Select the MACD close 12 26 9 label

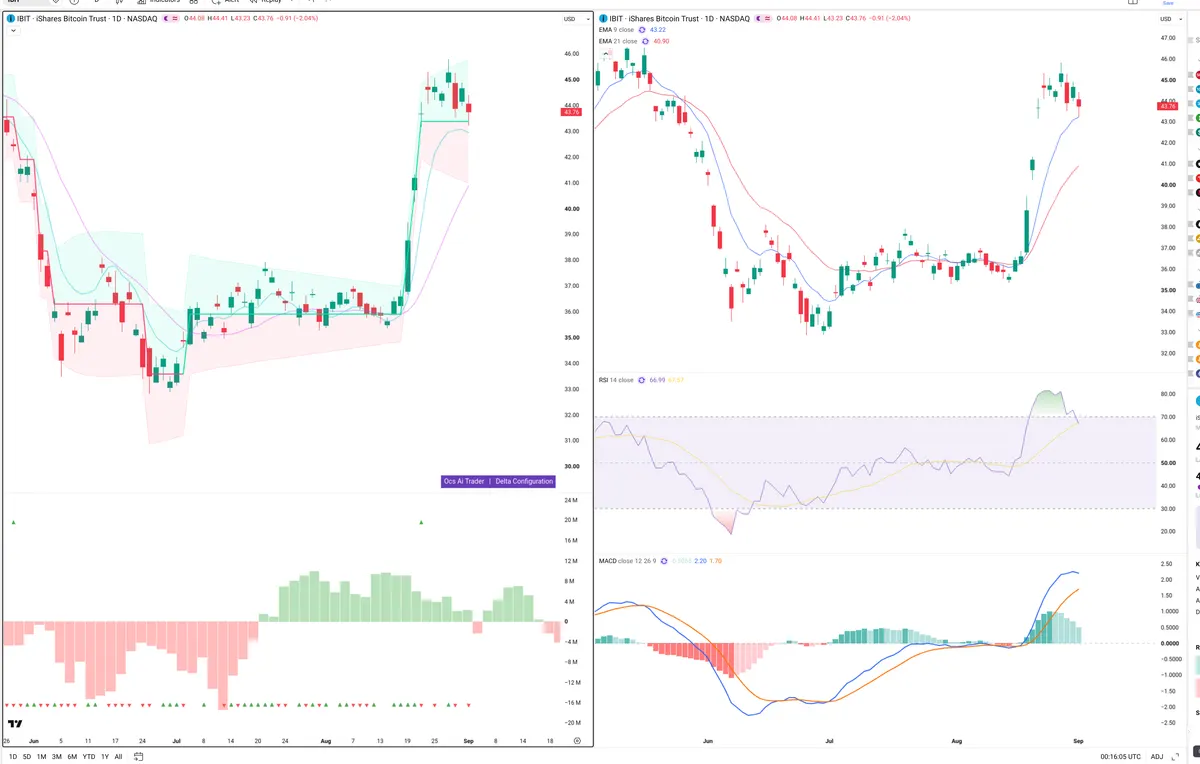(628, 561)
